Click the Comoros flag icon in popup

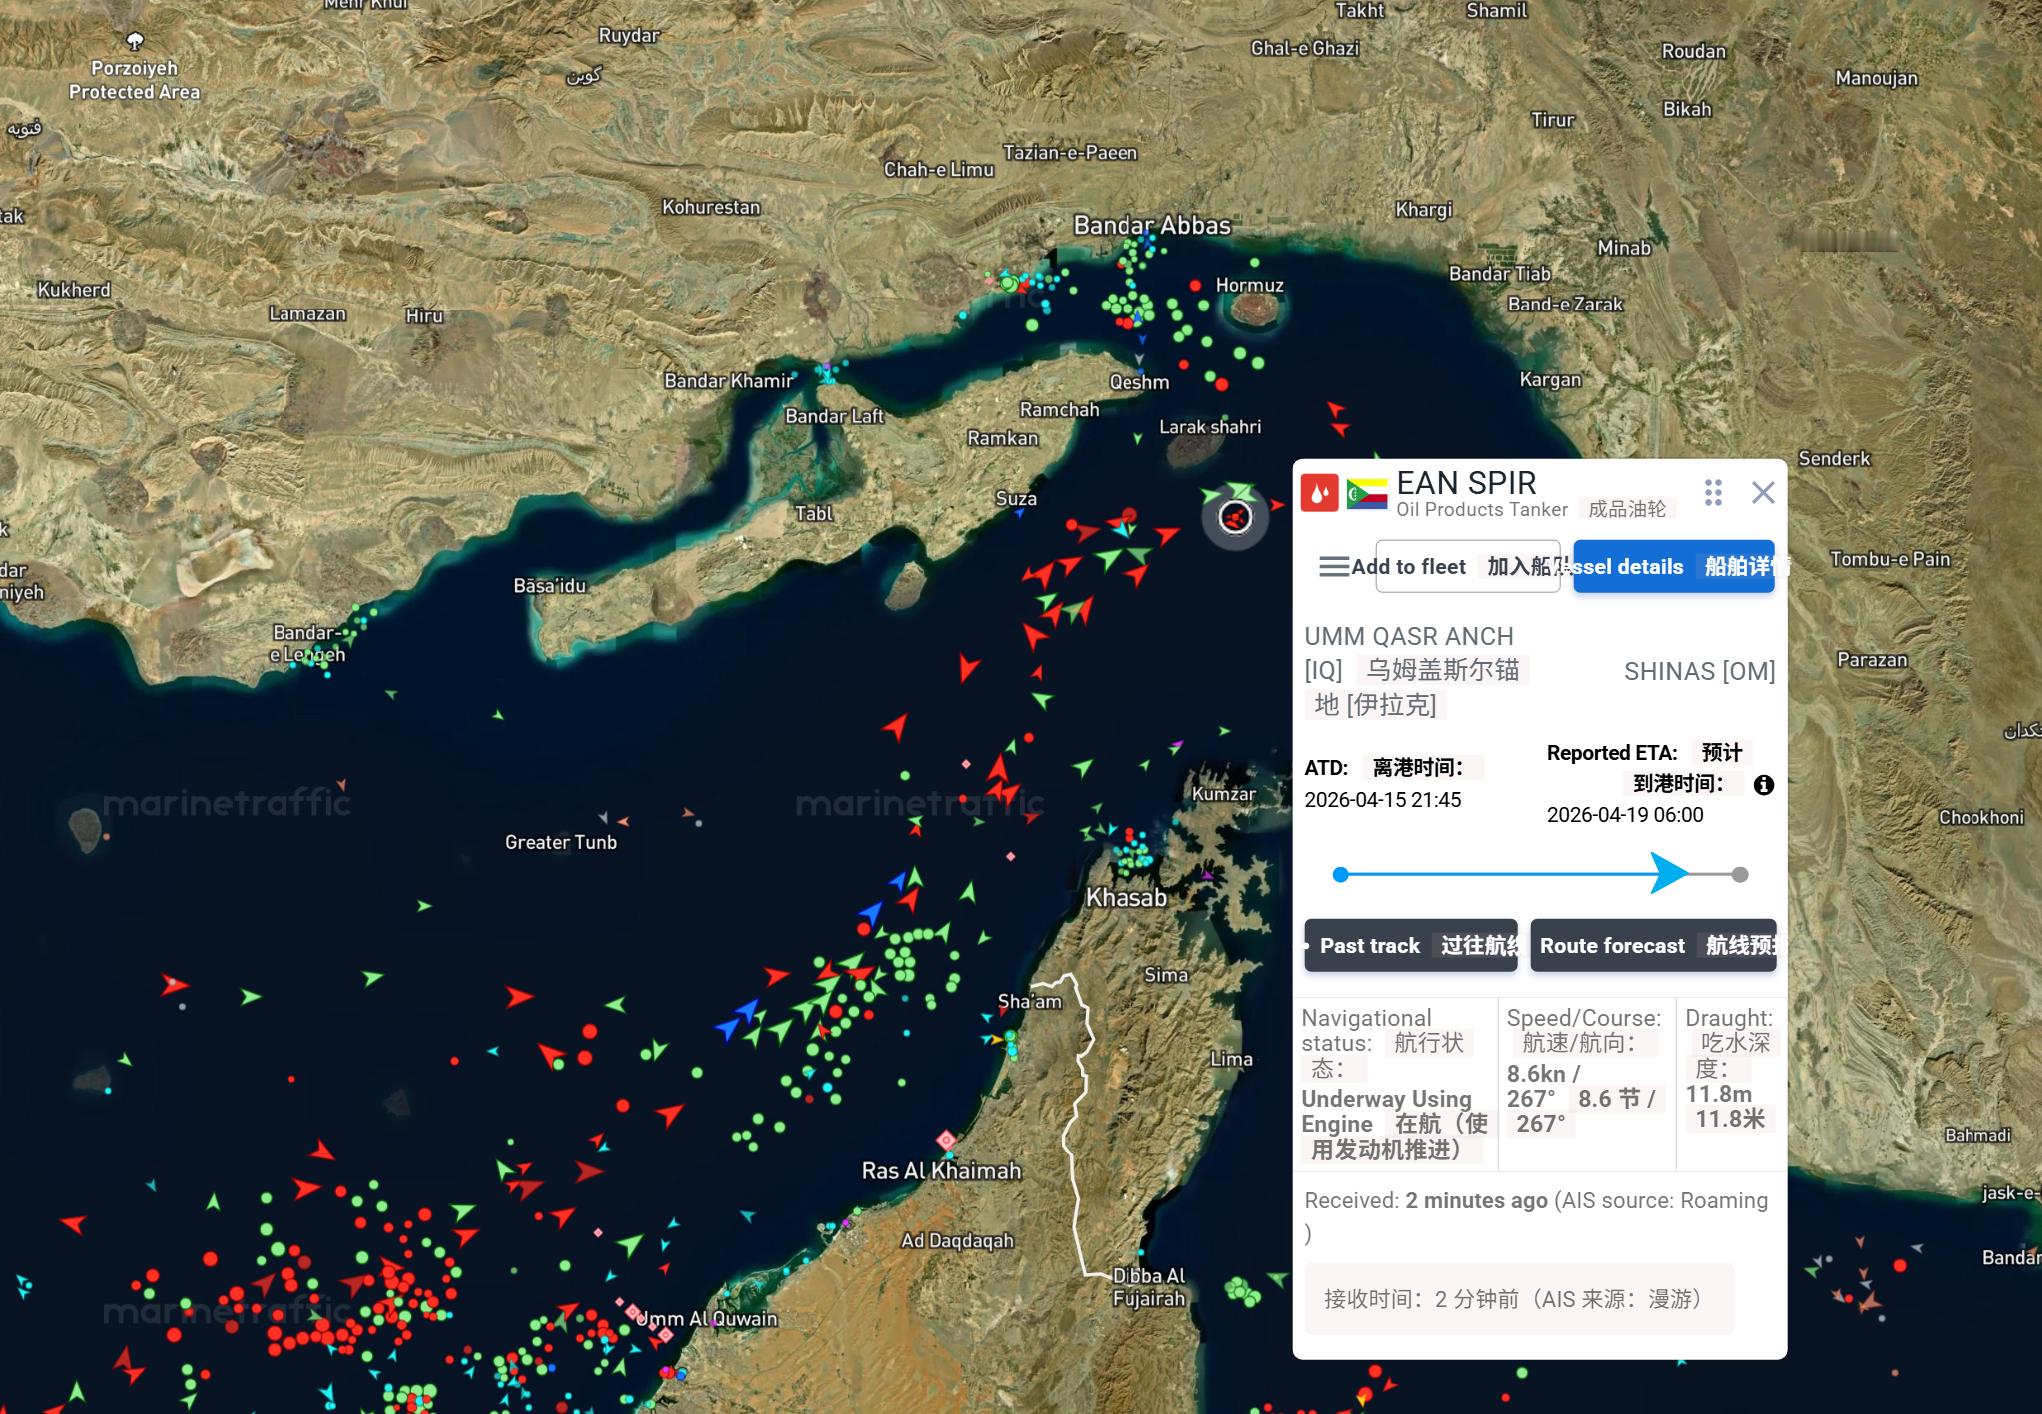[1366, 493]
